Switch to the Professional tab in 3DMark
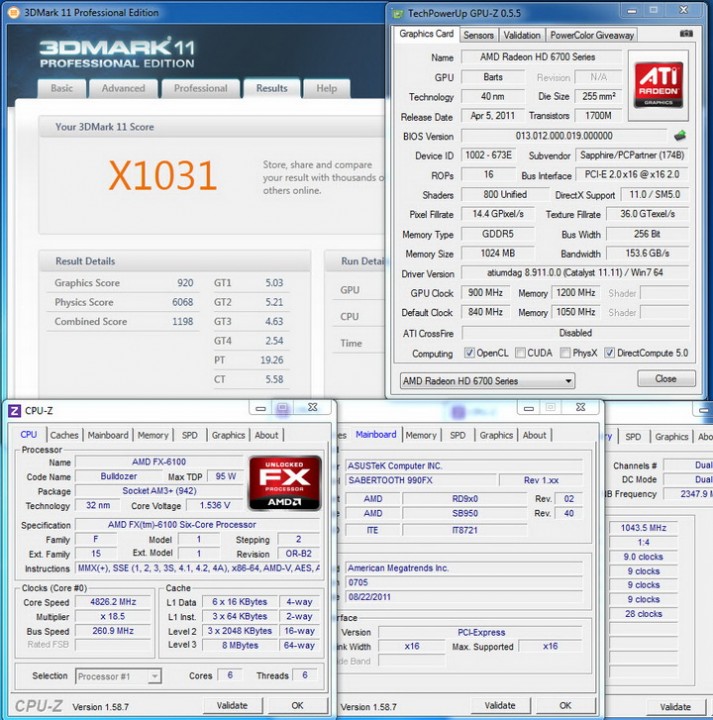The width and height of the screenshot is (713, 720). click(201, 88)
